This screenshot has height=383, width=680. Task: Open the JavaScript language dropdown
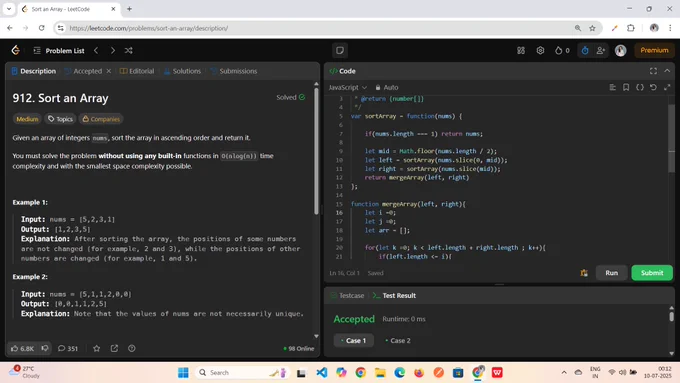point(348,88)
